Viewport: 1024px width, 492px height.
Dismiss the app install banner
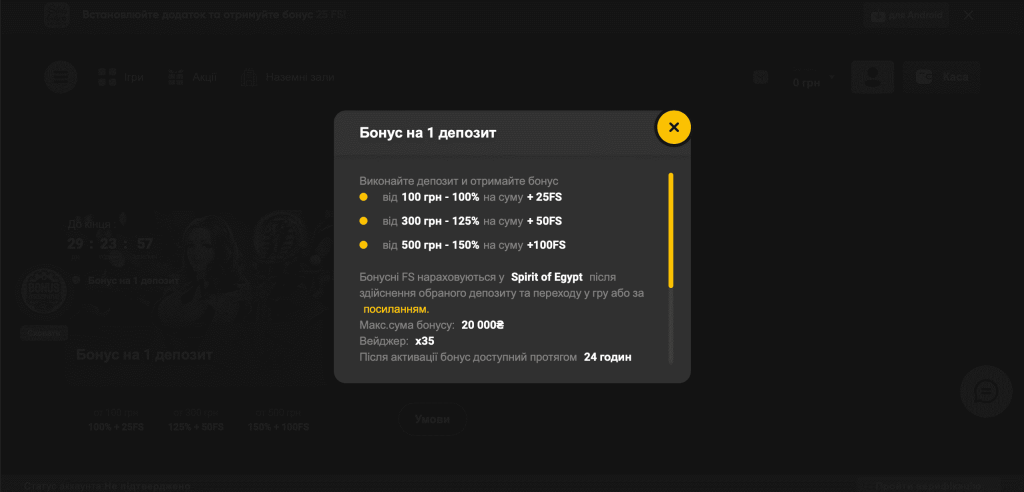pos(968,15)
